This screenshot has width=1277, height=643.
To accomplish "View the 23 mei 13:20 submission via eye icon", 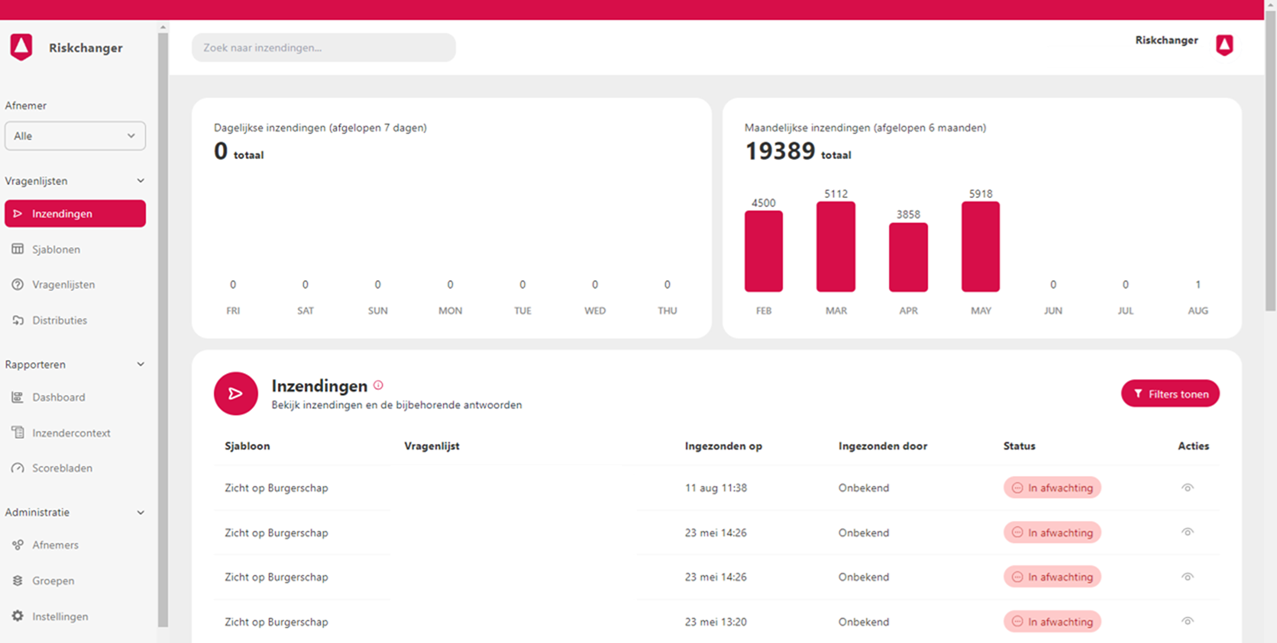I will (1188, 621).
